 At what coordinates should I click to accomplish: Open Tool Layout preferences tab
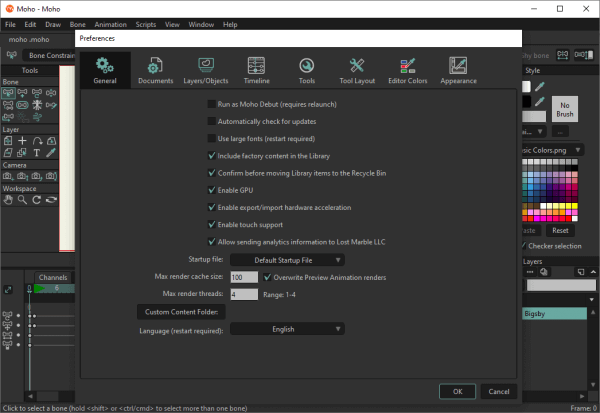point(357,70)
